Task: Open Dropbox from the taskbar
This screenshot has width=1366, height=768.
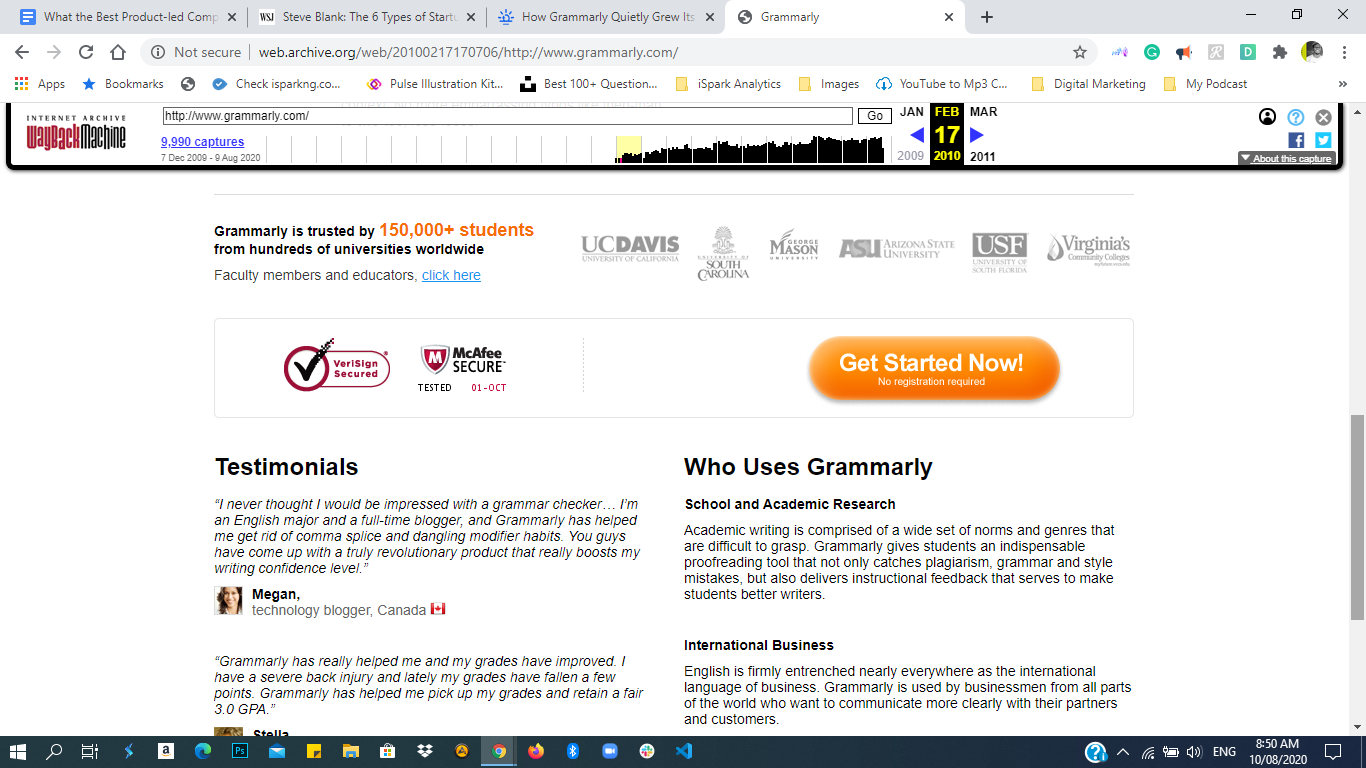Action: (425, 750)
